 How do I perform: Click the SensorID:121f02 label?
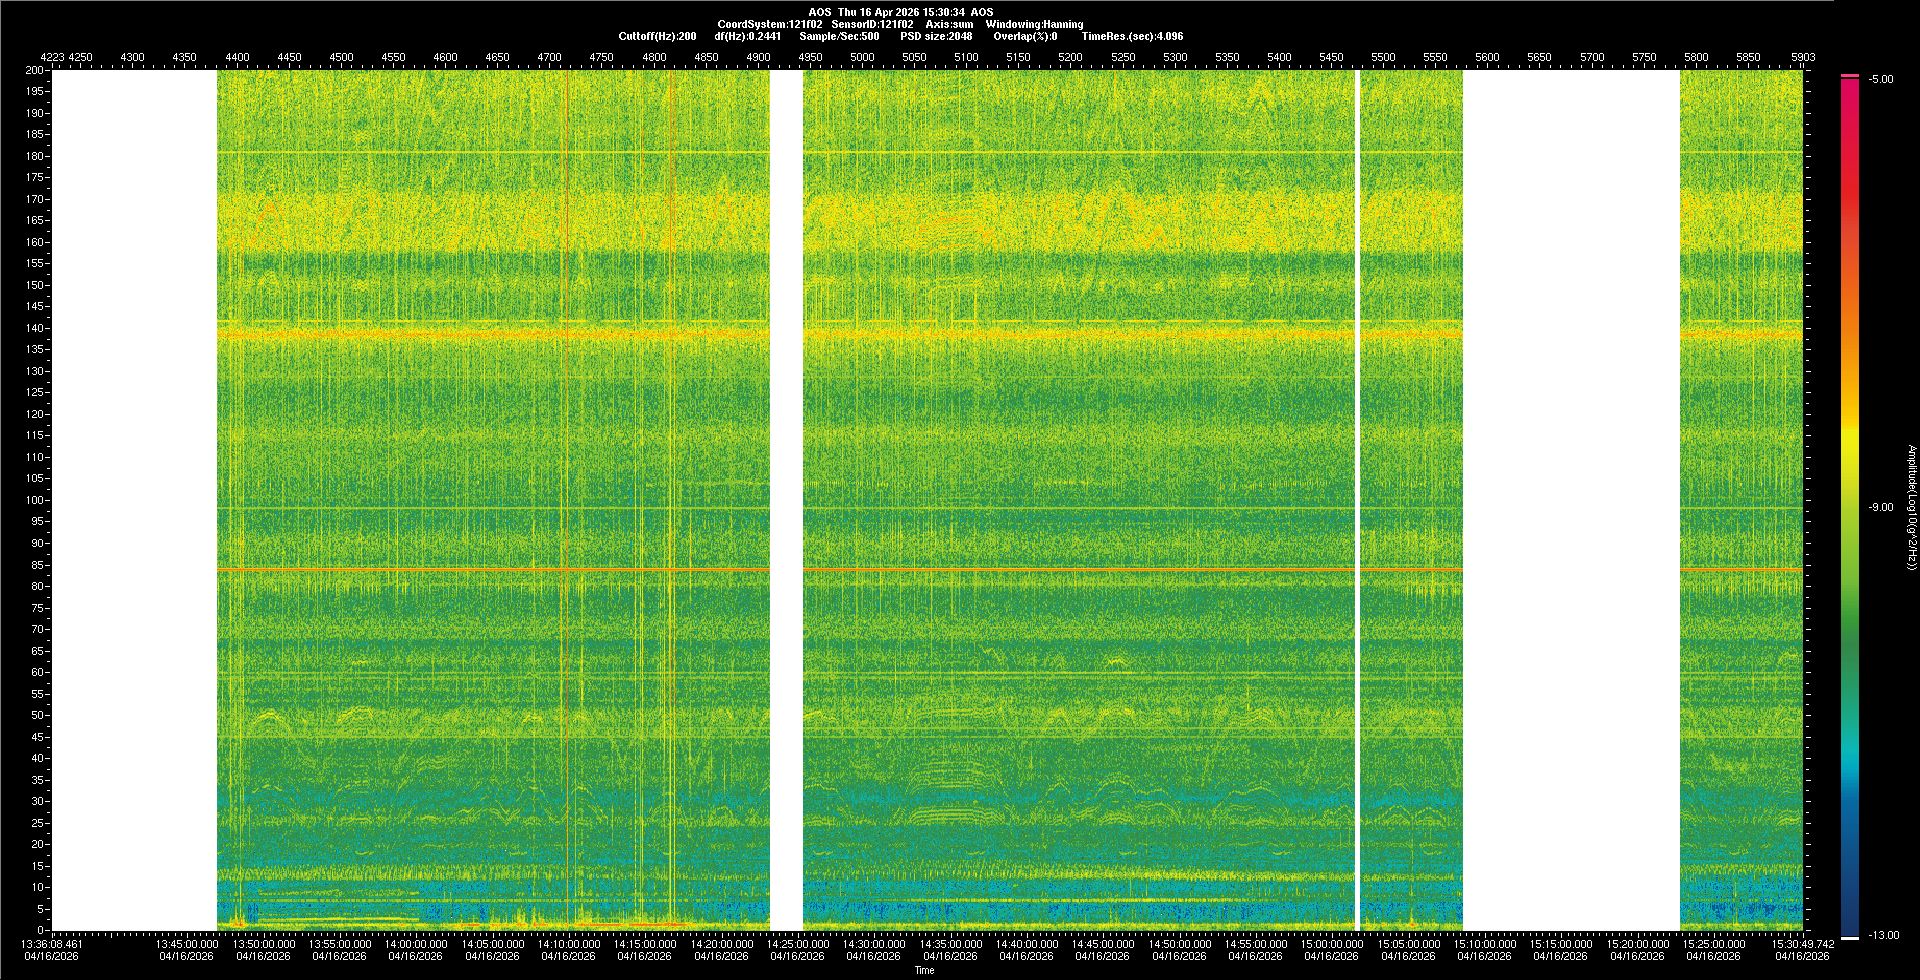coord(872,24)
